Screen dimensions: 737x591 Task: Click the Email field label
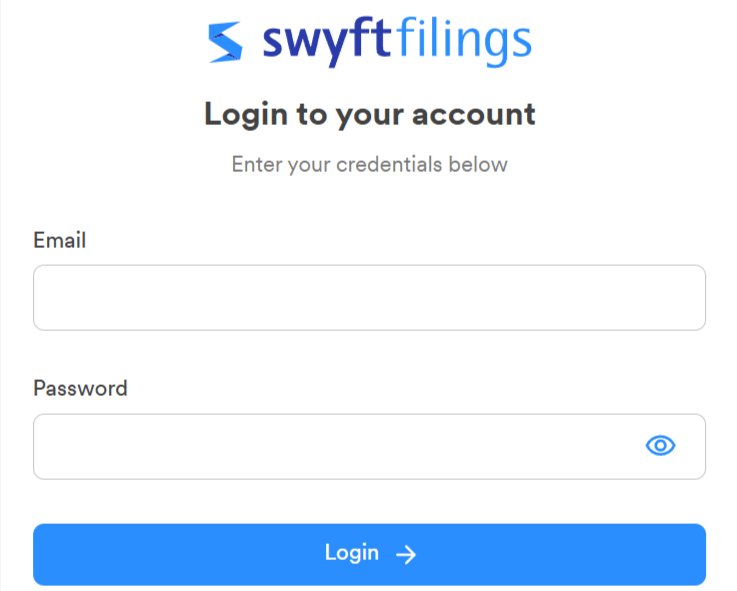(60, 240)
